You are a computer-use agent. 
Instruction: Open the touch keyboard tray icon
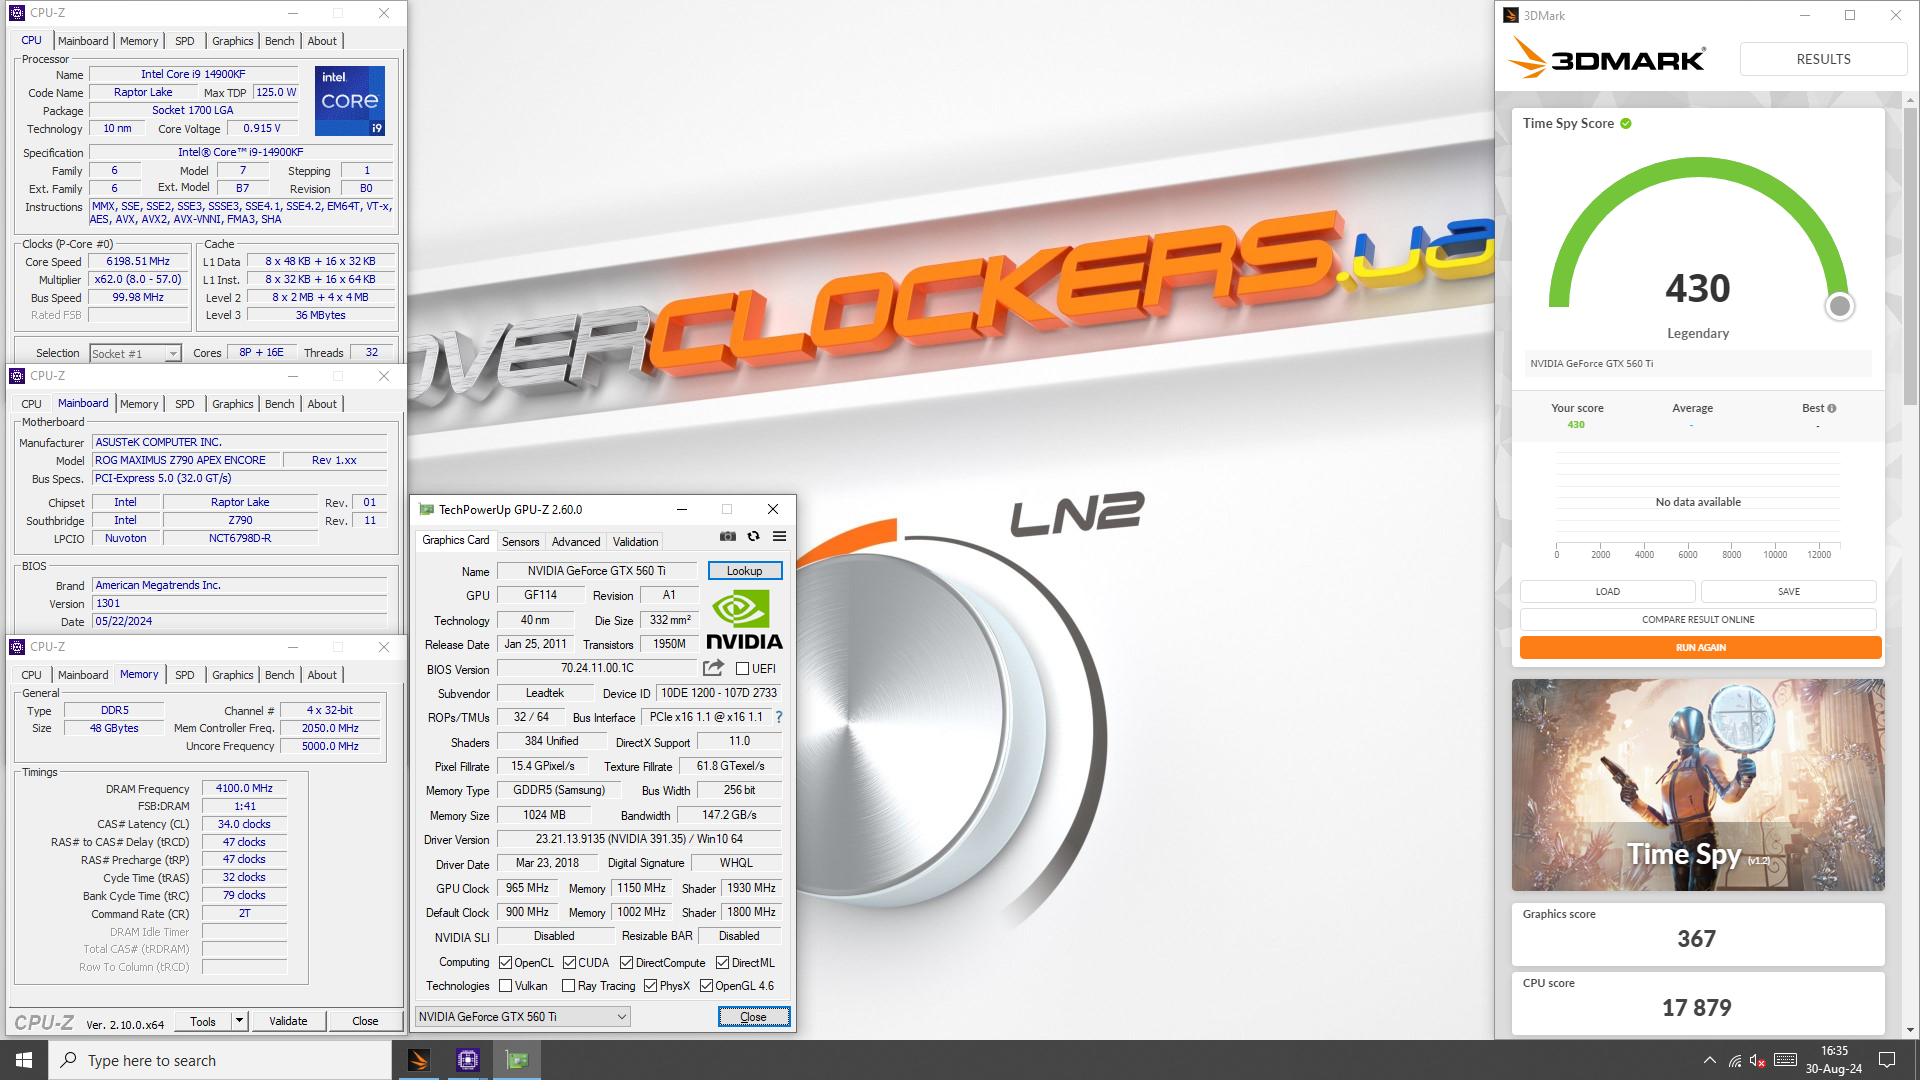pyautogui.click(x=1786, y=1060)
